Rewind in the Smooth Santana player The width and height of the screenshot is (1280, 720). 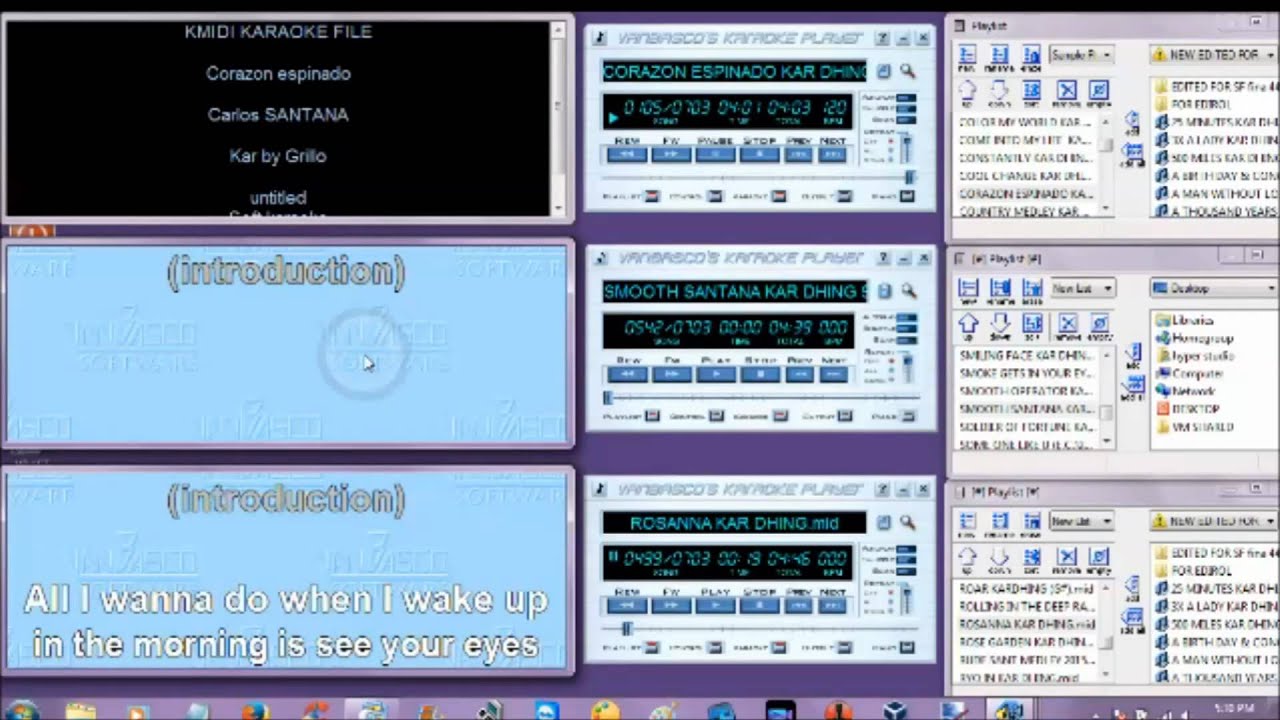tap(628, 374)
